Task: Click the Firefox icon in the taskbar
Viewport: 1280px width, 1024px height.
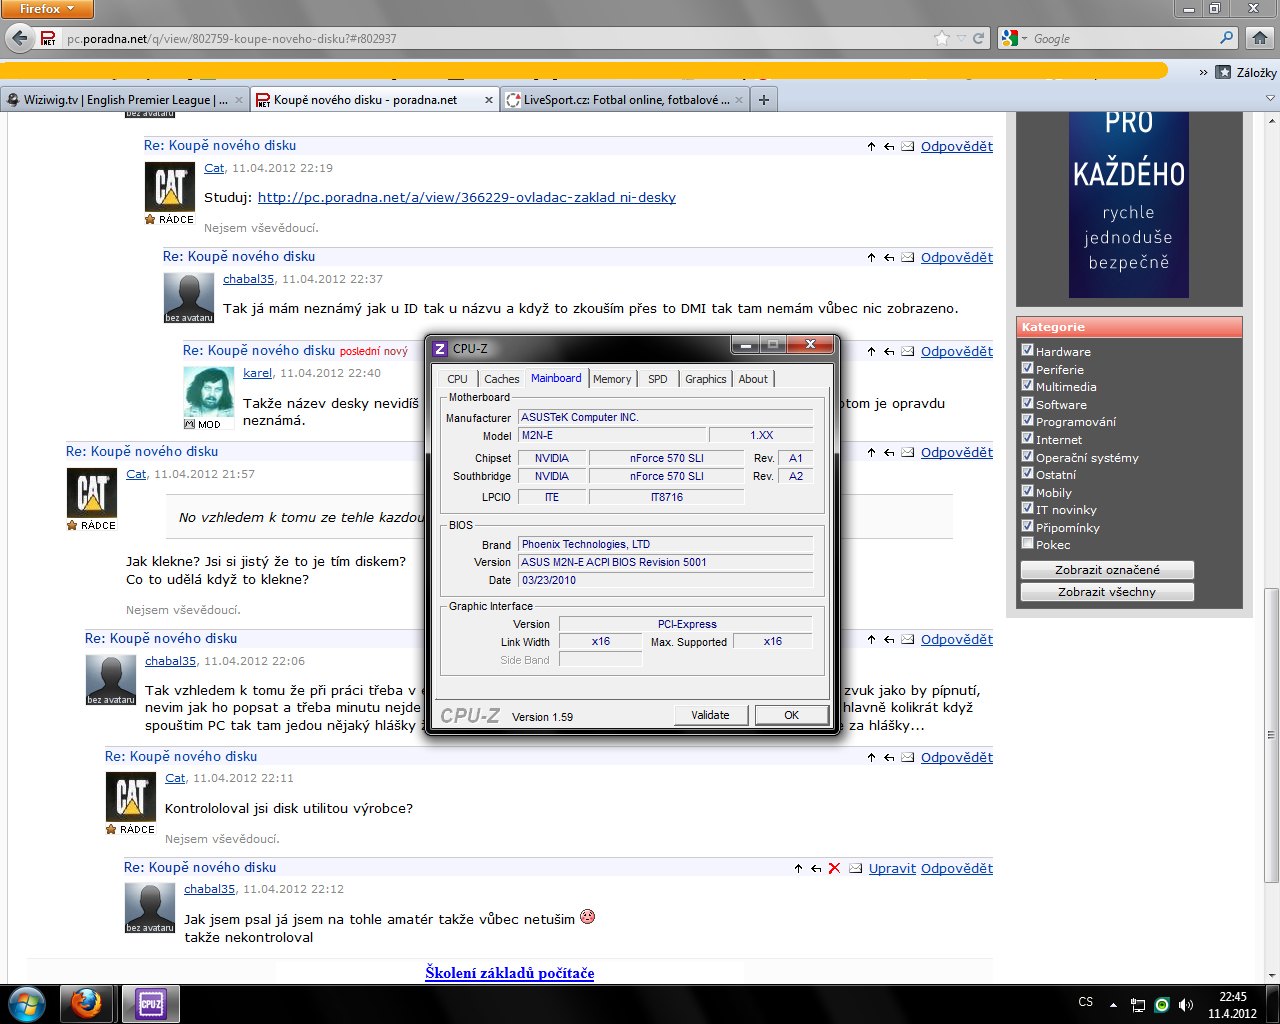Action: coord(87,1003)
